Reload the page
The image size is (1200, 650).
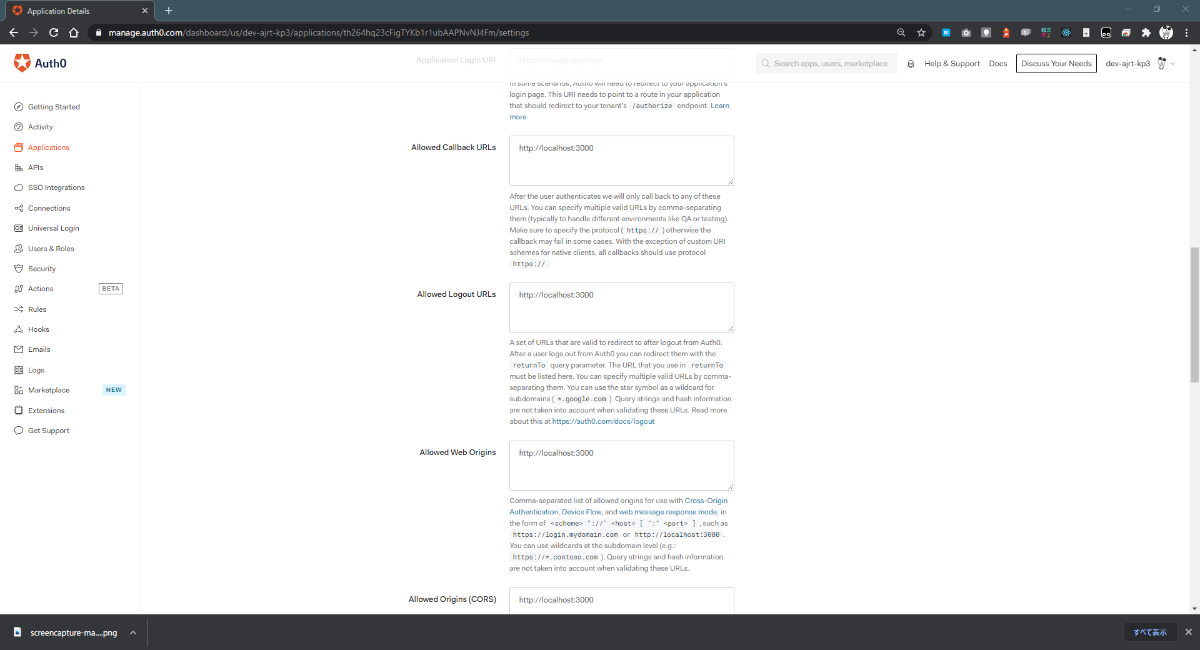tap(54, 32)
